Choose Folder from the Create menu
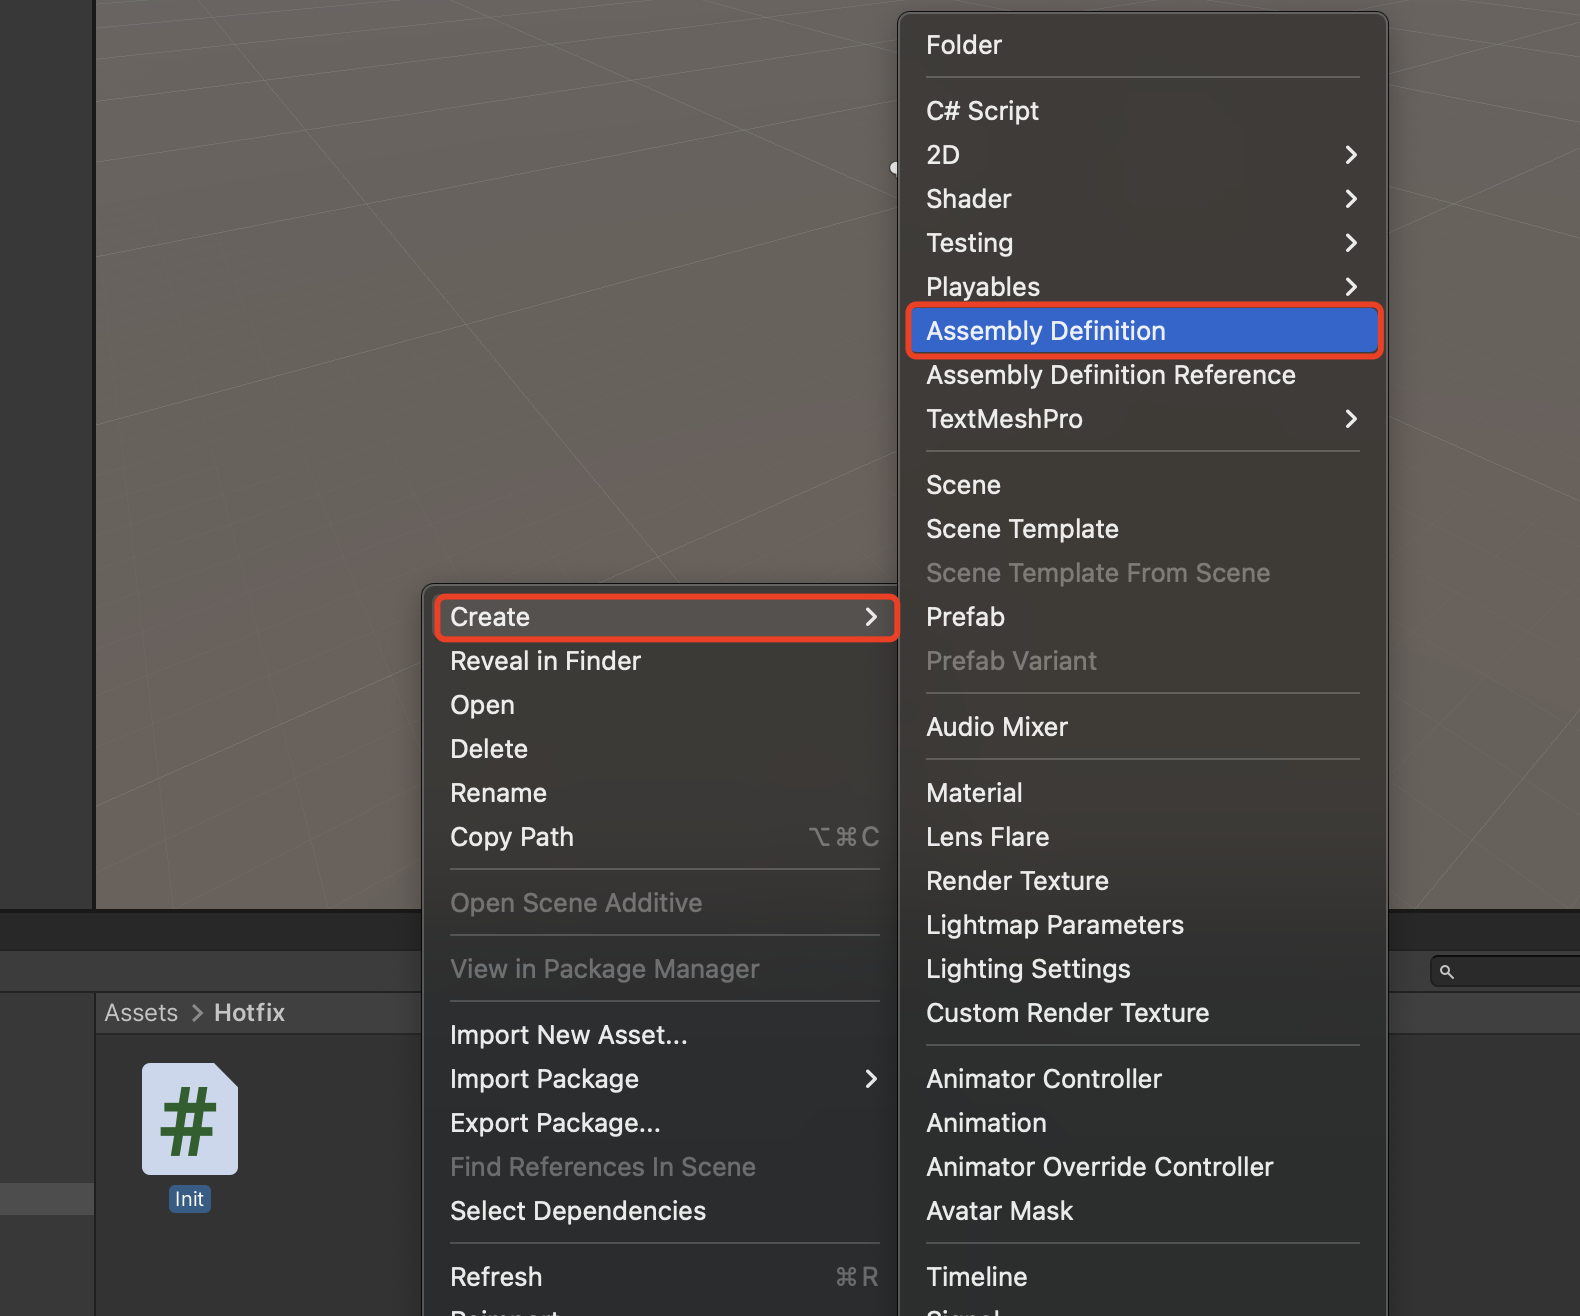 pos(1143,45)
